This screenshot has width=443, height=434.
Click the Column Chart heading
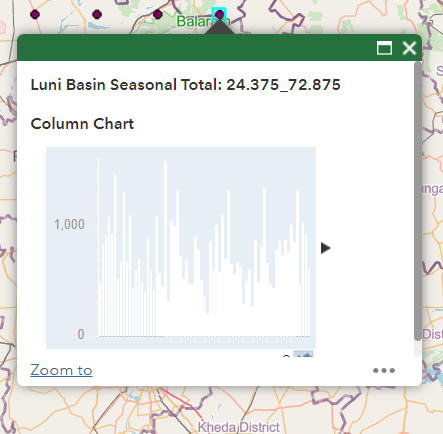82,124
